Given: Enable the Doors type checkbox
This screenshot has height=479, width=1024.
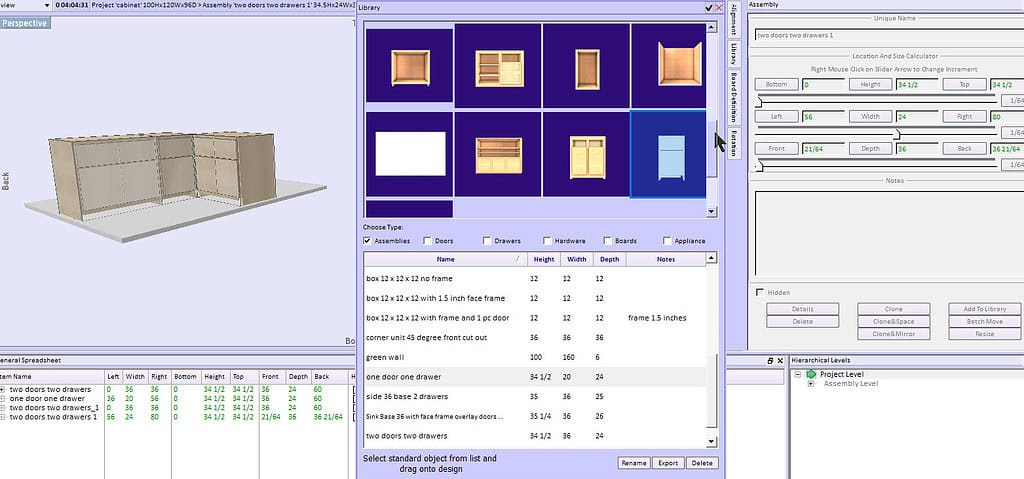Looking at the screenshot, I should [427, 241].
